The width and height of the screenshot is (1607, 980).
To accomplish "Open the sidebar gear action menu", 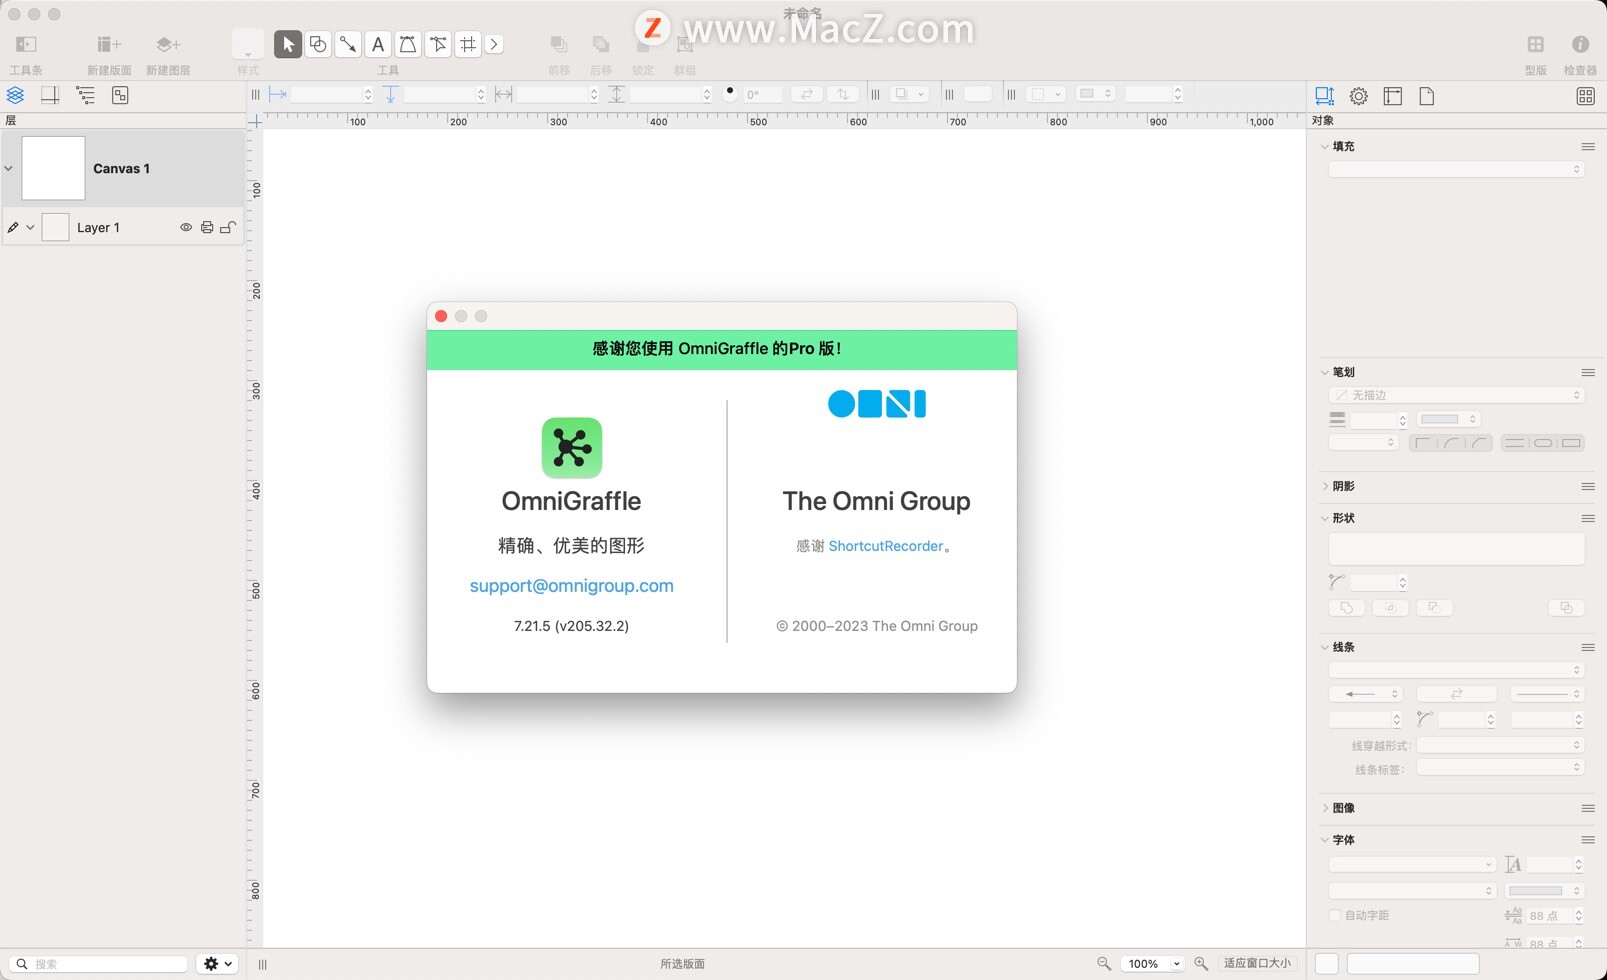I will click(x=218, y=964).
